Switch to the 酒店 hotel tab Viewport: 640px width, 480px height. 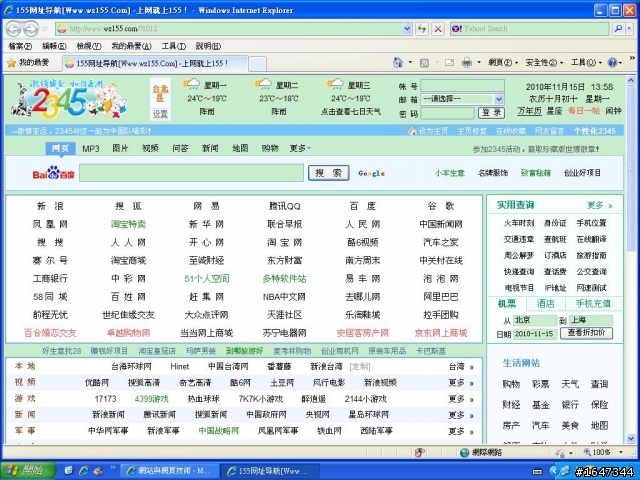point(545,303)
